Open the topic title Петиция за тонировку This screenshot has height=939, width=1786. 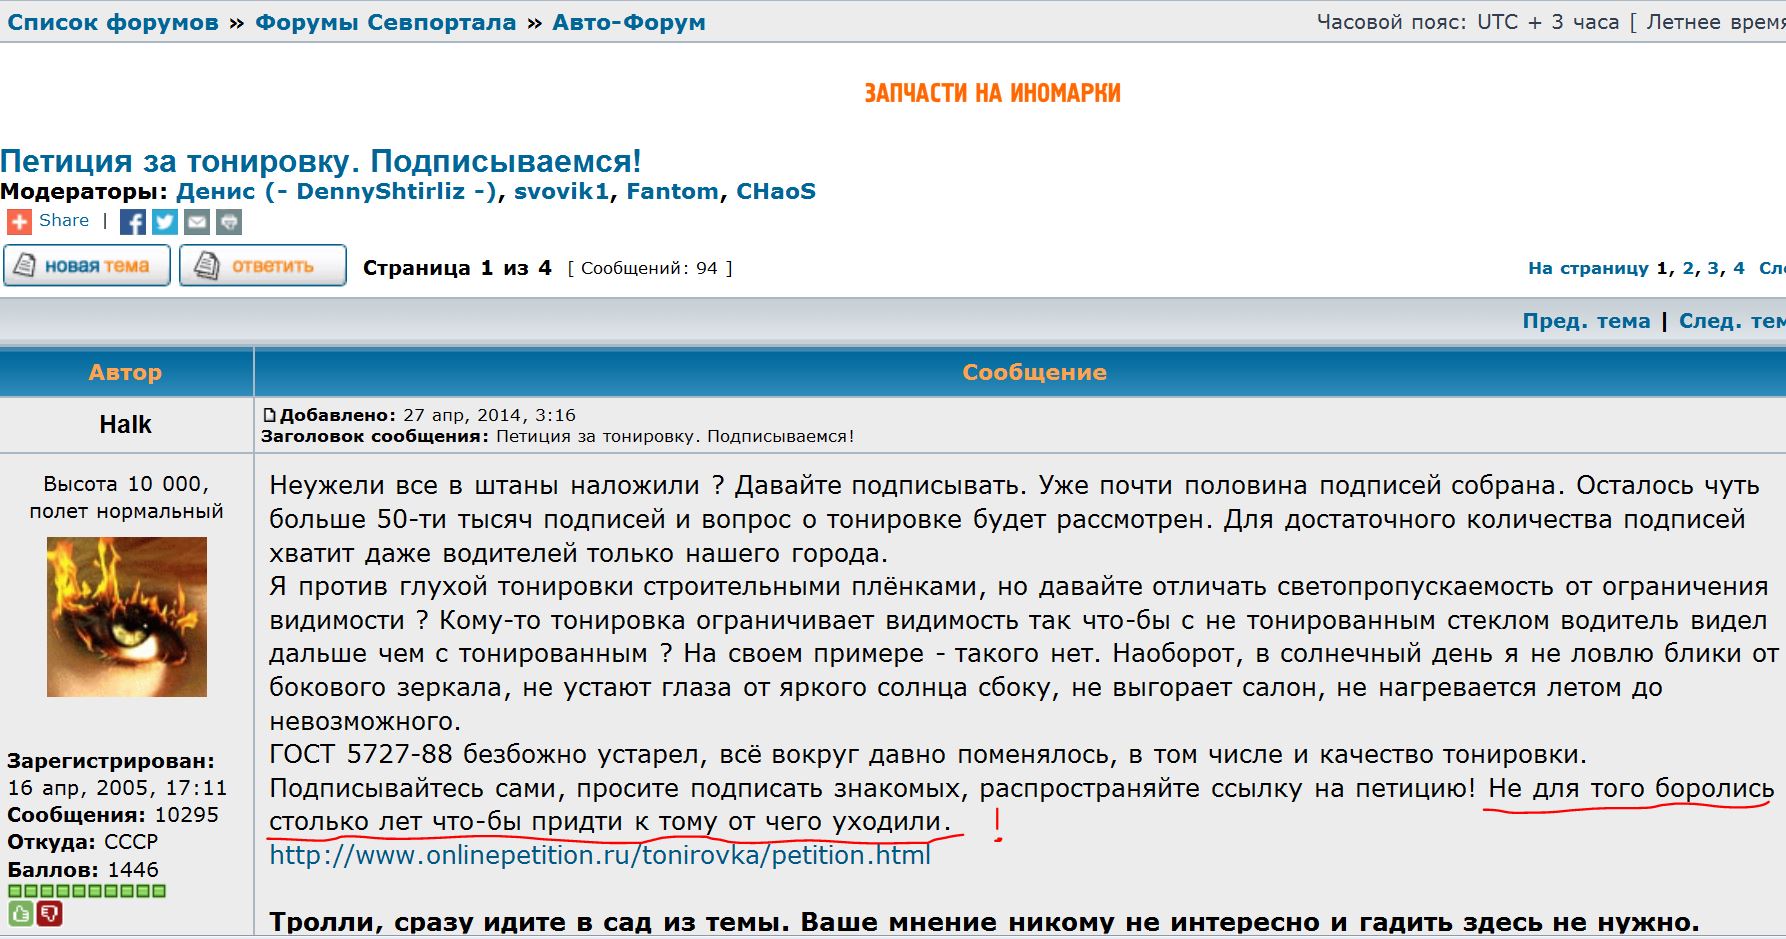[x=320, y=161]
